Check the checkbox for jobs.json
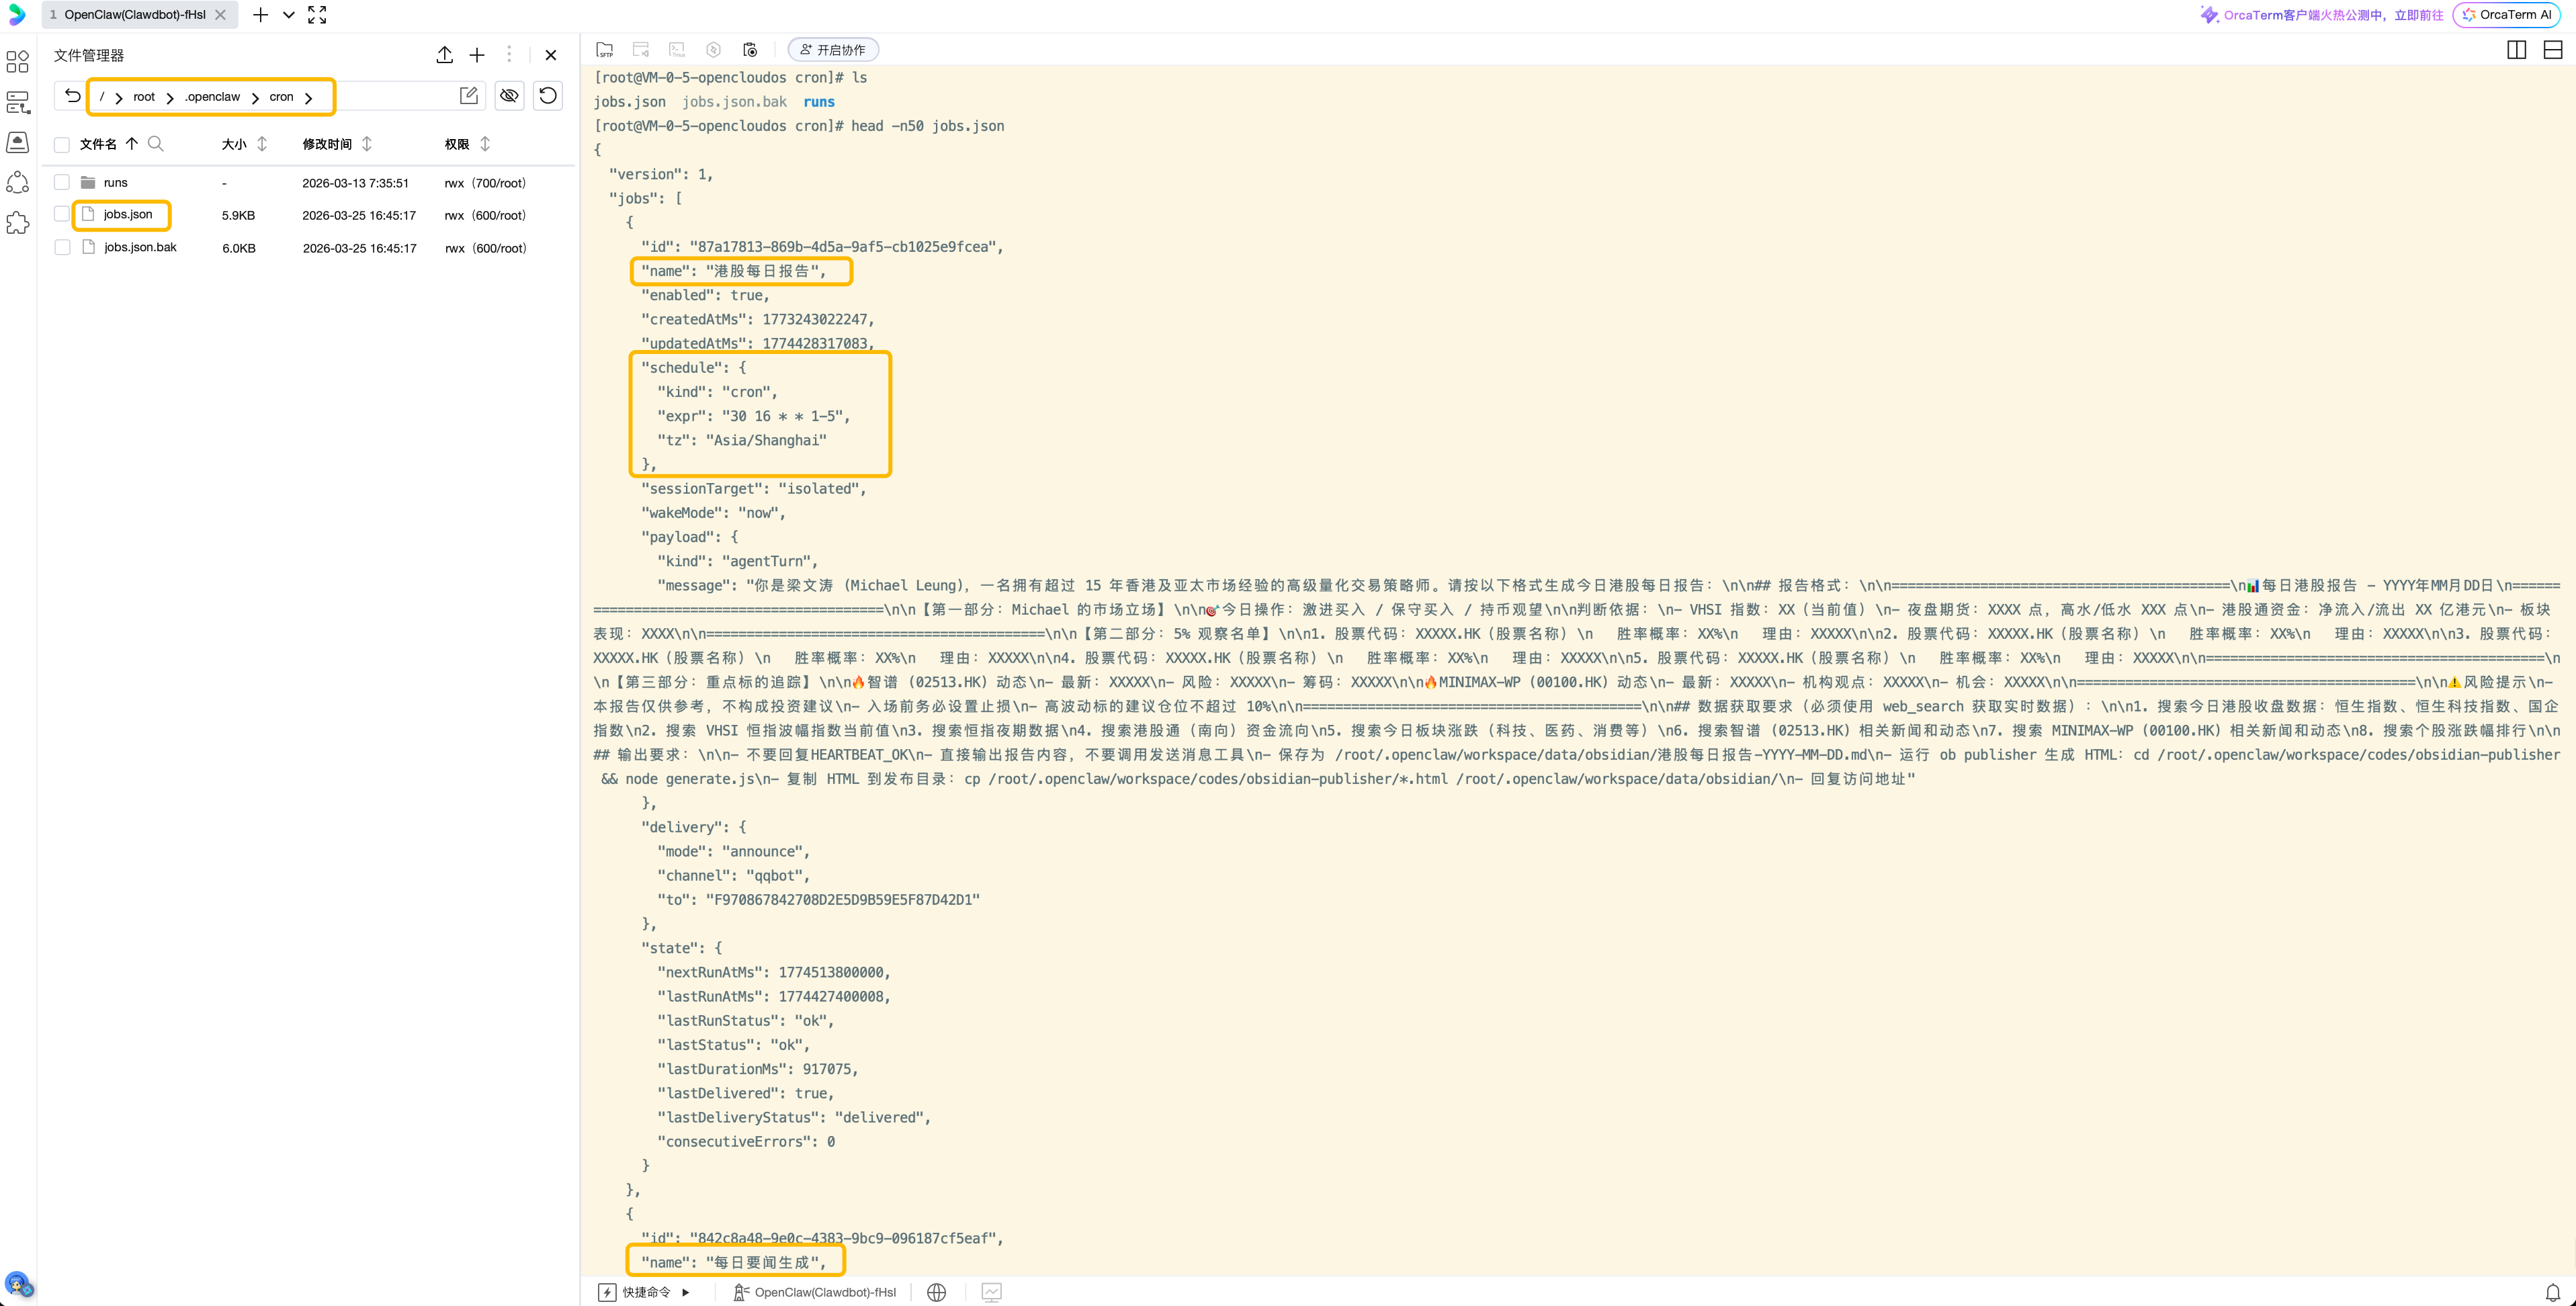The width and height of the screenshot is (2576, 1306). tap(62, 214)
